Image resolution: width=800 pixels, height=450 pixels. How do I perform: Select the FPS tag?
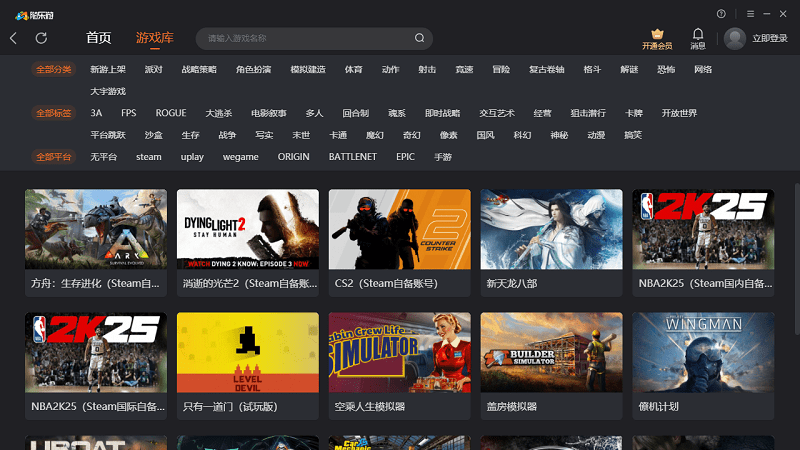pos(129,113)
